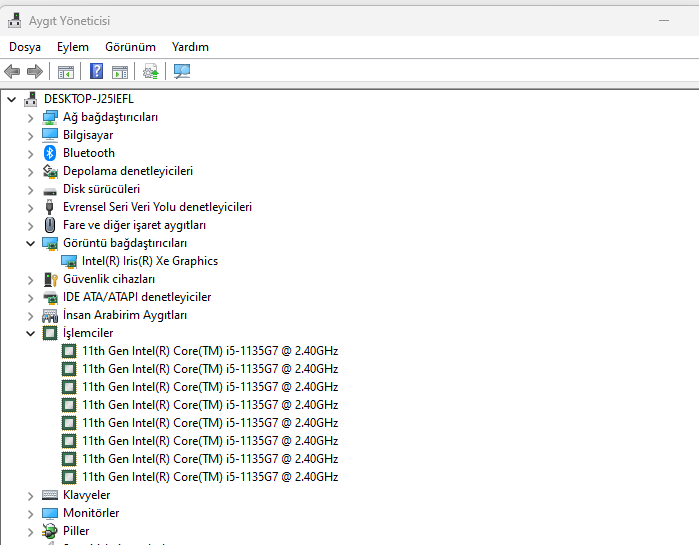
Task: Click Scan for hardware changes monitor icon
Action: (182, 71)
